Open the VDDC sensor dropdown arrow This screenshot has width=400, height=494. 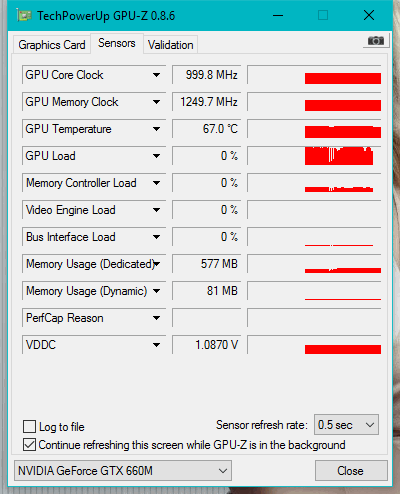point(156,345)
